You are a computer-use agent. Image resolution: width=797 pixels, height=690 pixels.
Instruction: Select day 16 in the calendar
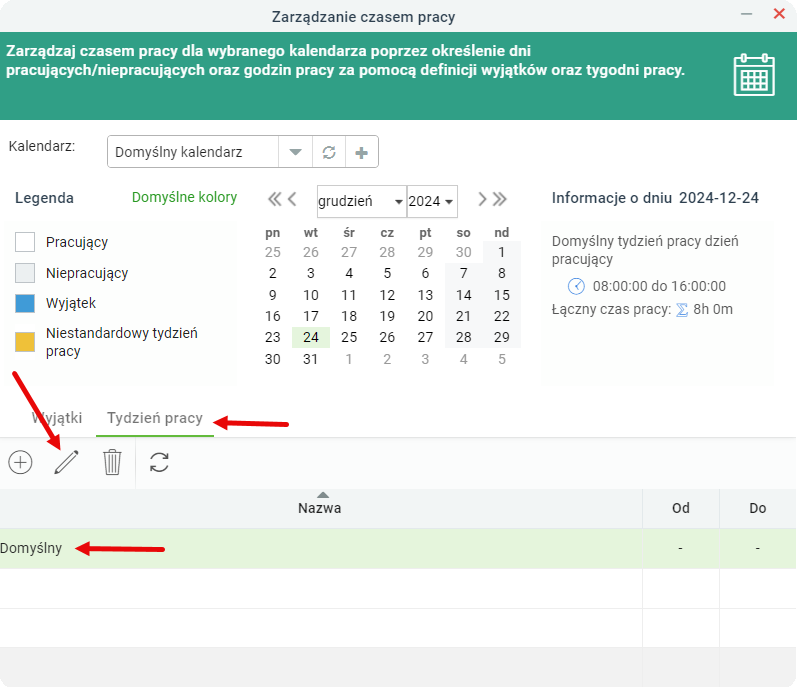point(273,316)
